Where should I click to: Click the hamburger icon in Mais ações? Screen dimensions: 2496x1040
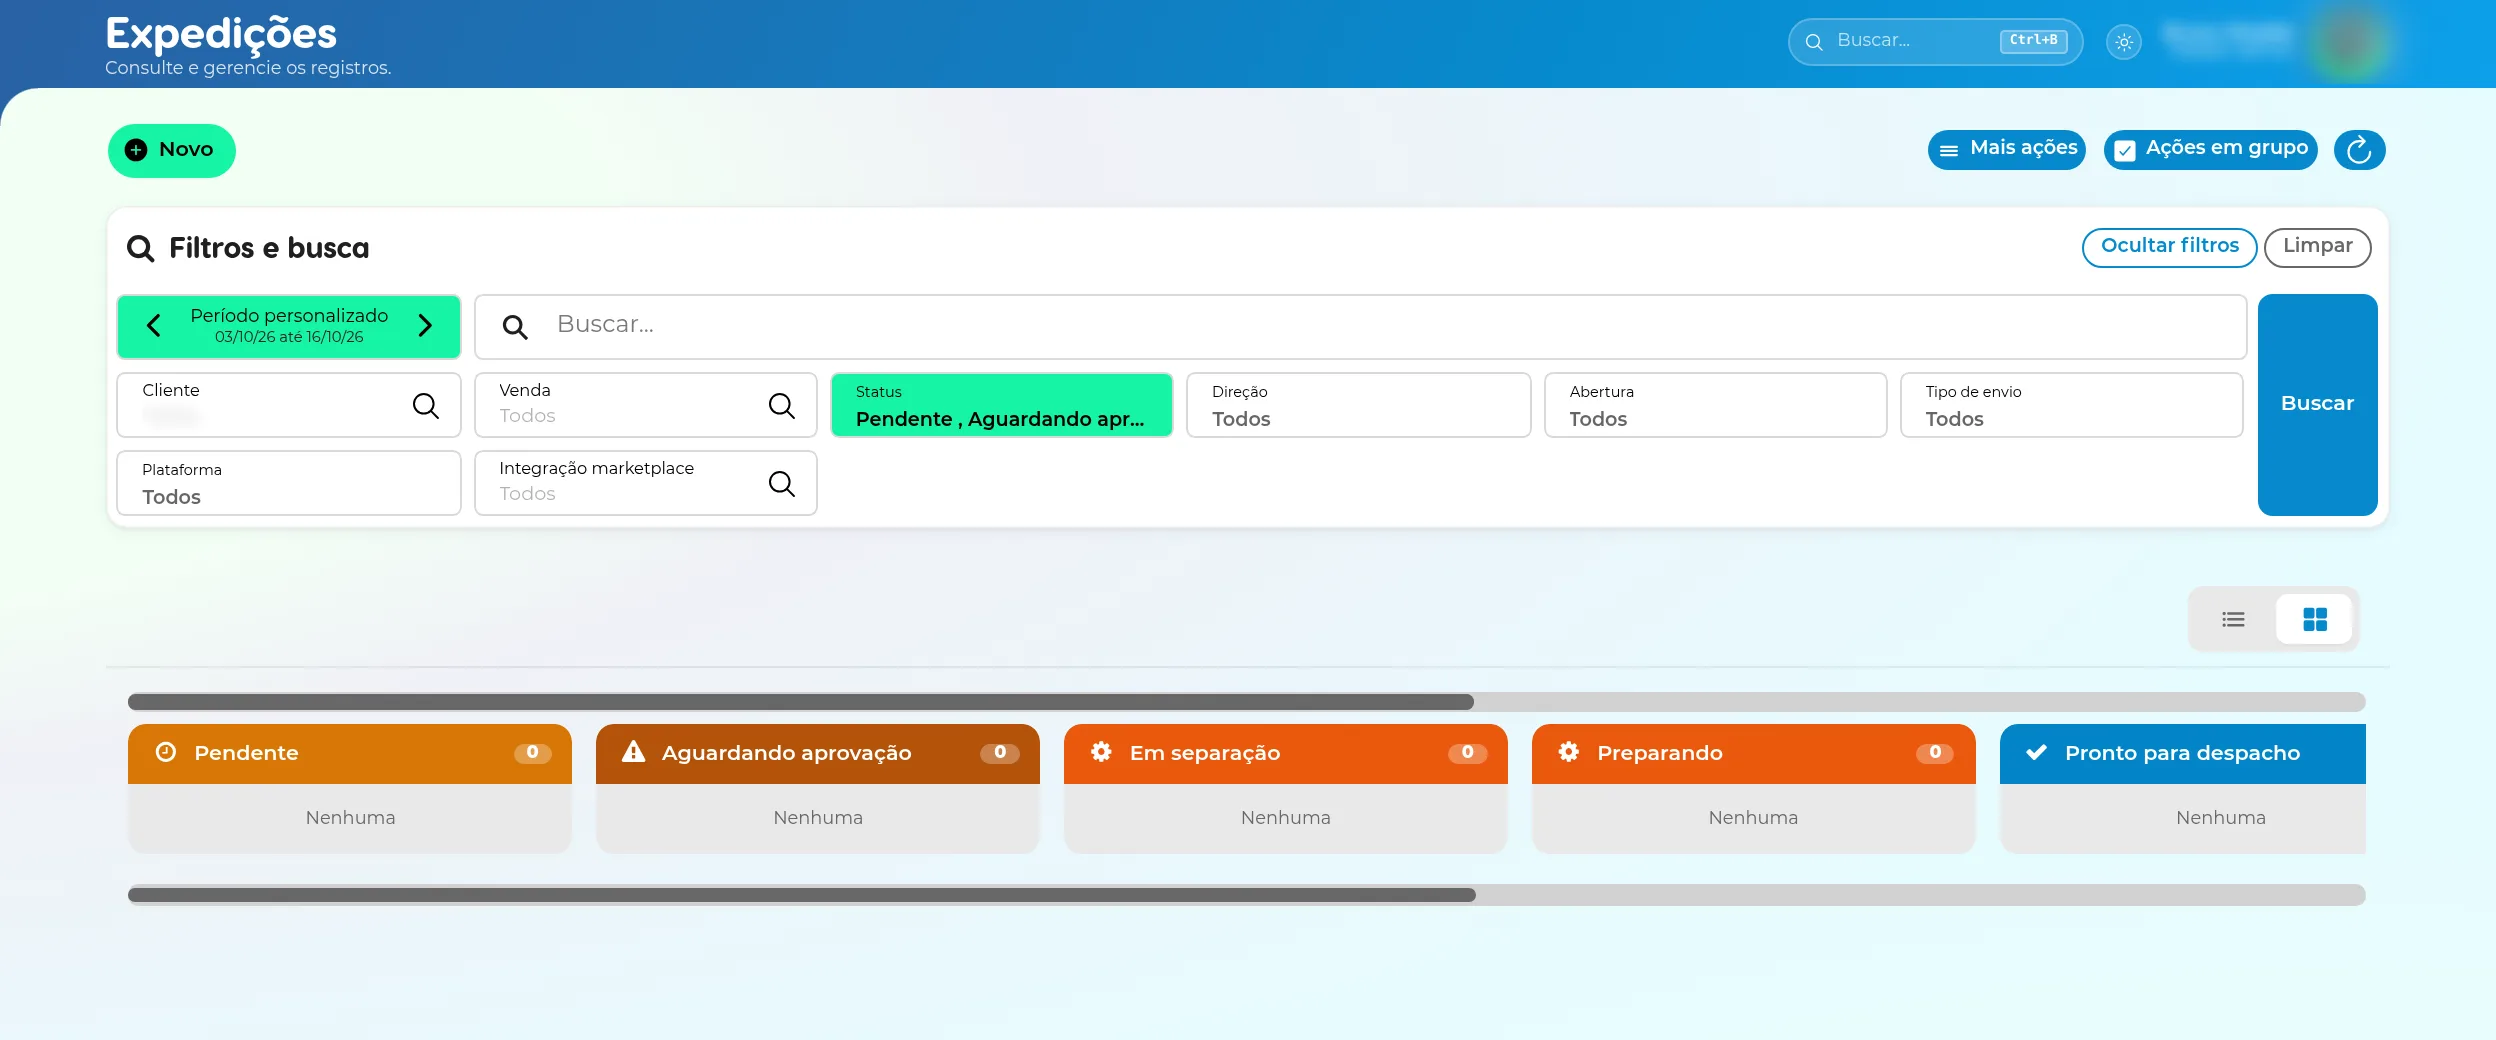point(1949,151)
